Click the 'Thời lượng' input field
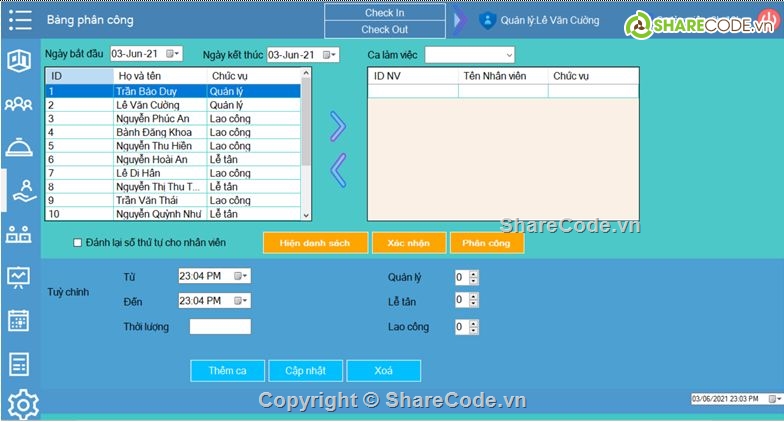 coord(220,326)
